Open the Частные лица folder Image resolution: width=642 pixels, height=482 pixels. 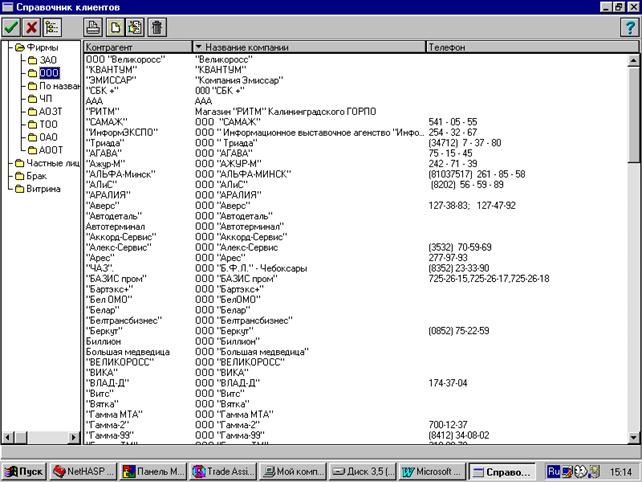point(47,163)
